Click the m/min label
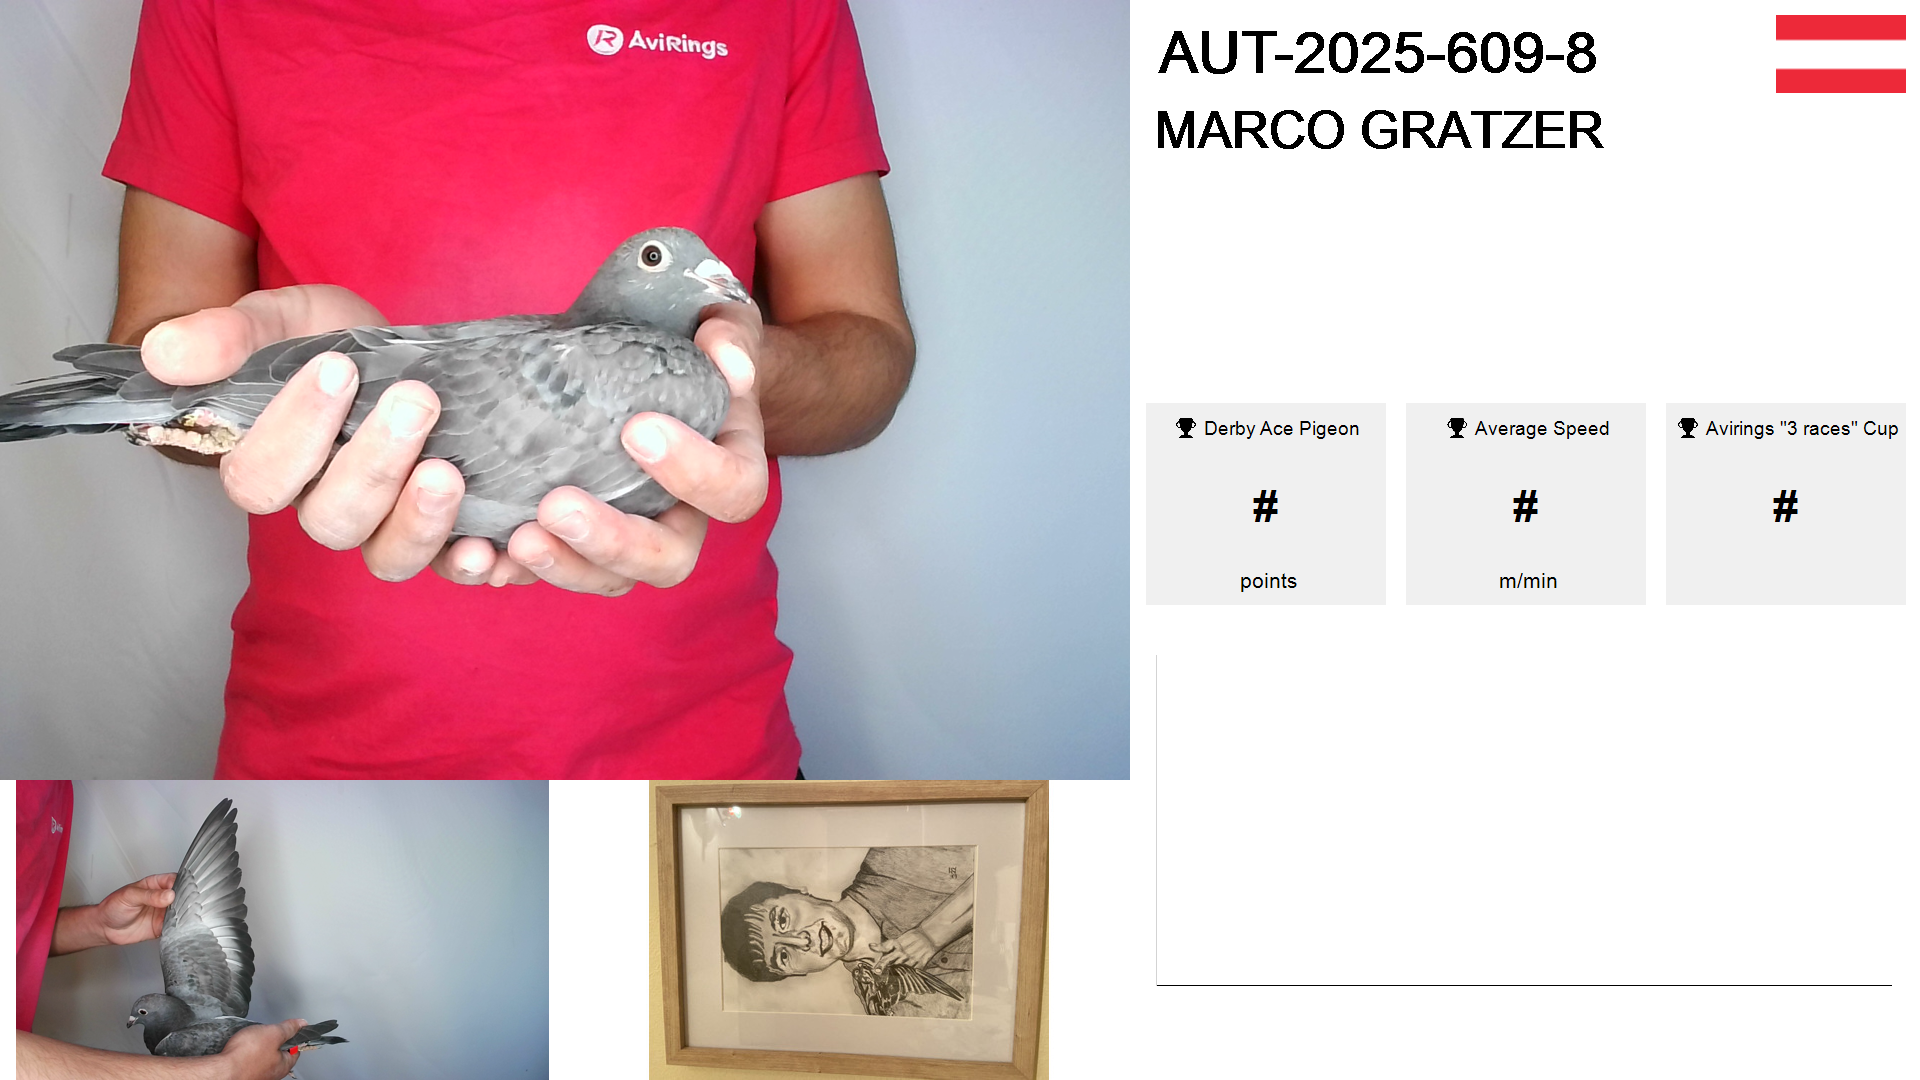The height and width of the screenshot is (1080, 1920). coord(1528,581)
